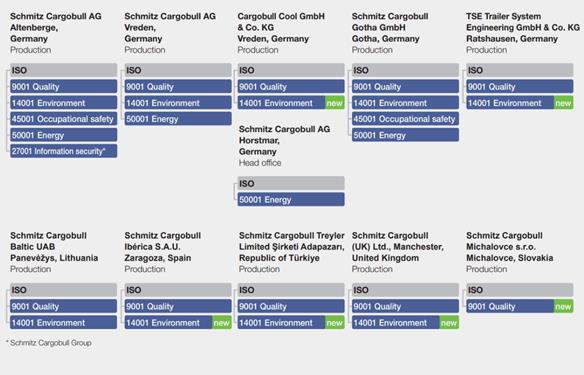Click the ISO header under Altenberge
The image size is (584, 375).
(x=64, y=70)
